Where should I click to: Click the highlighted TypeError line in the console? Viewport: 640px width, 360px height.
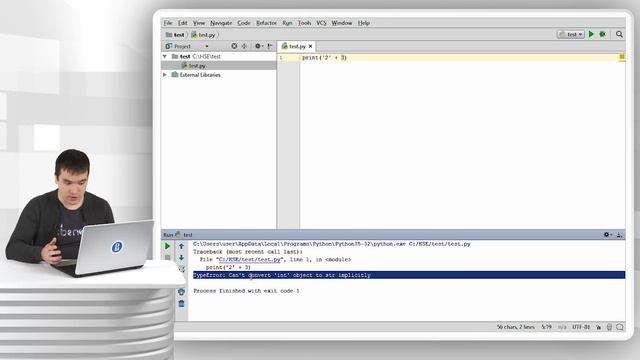pos(409,275)
